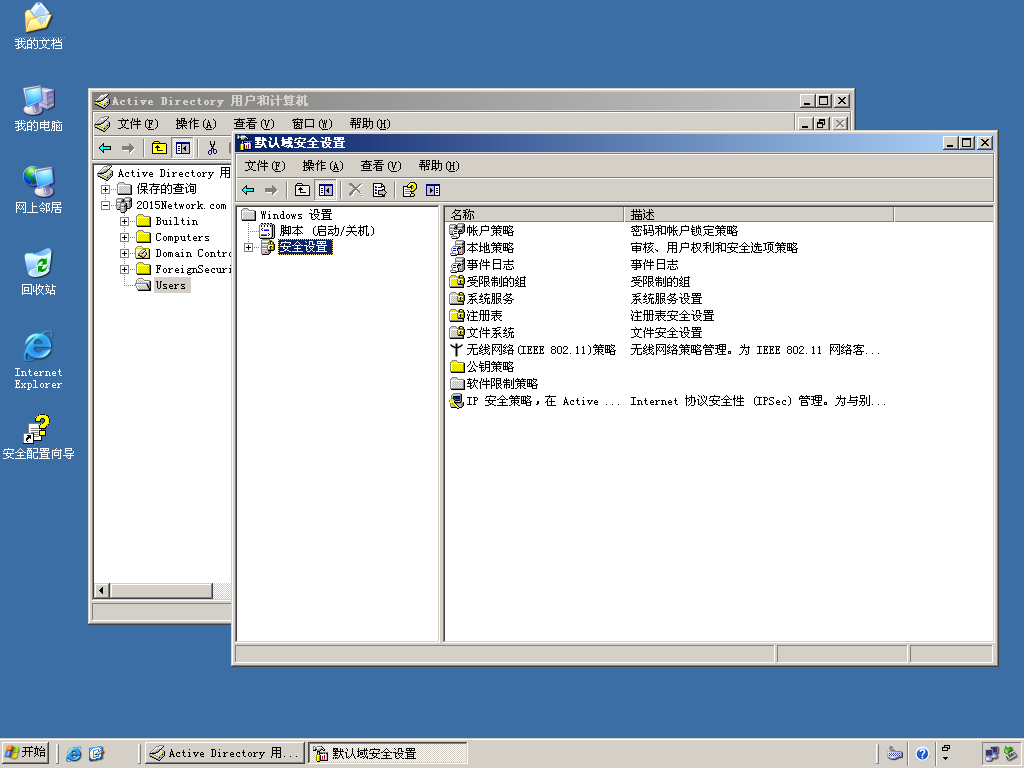Click Back arrow in Active Directory window toolbar

point(105,148)
